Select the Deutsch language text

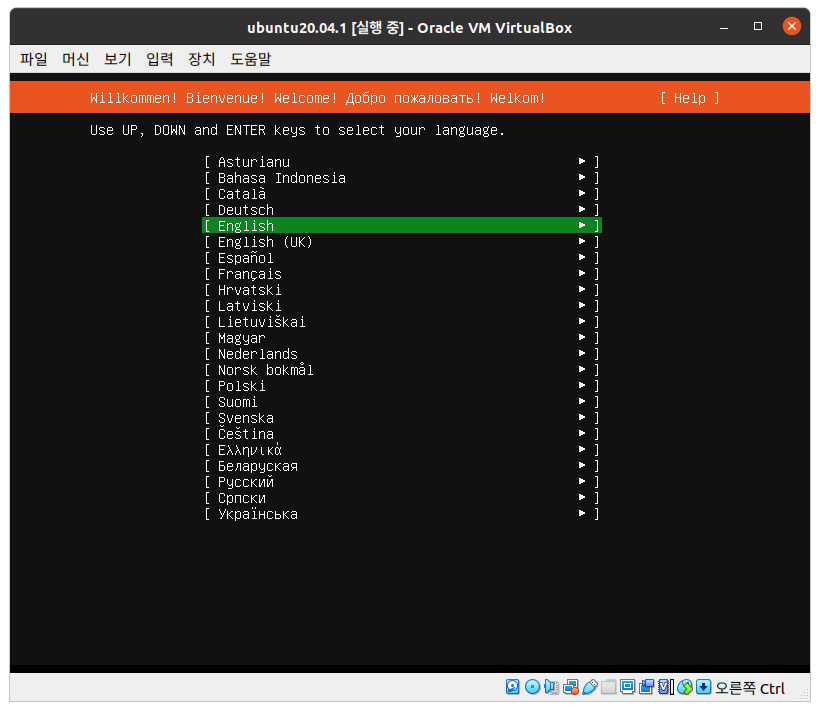click(x=246, y=210)
